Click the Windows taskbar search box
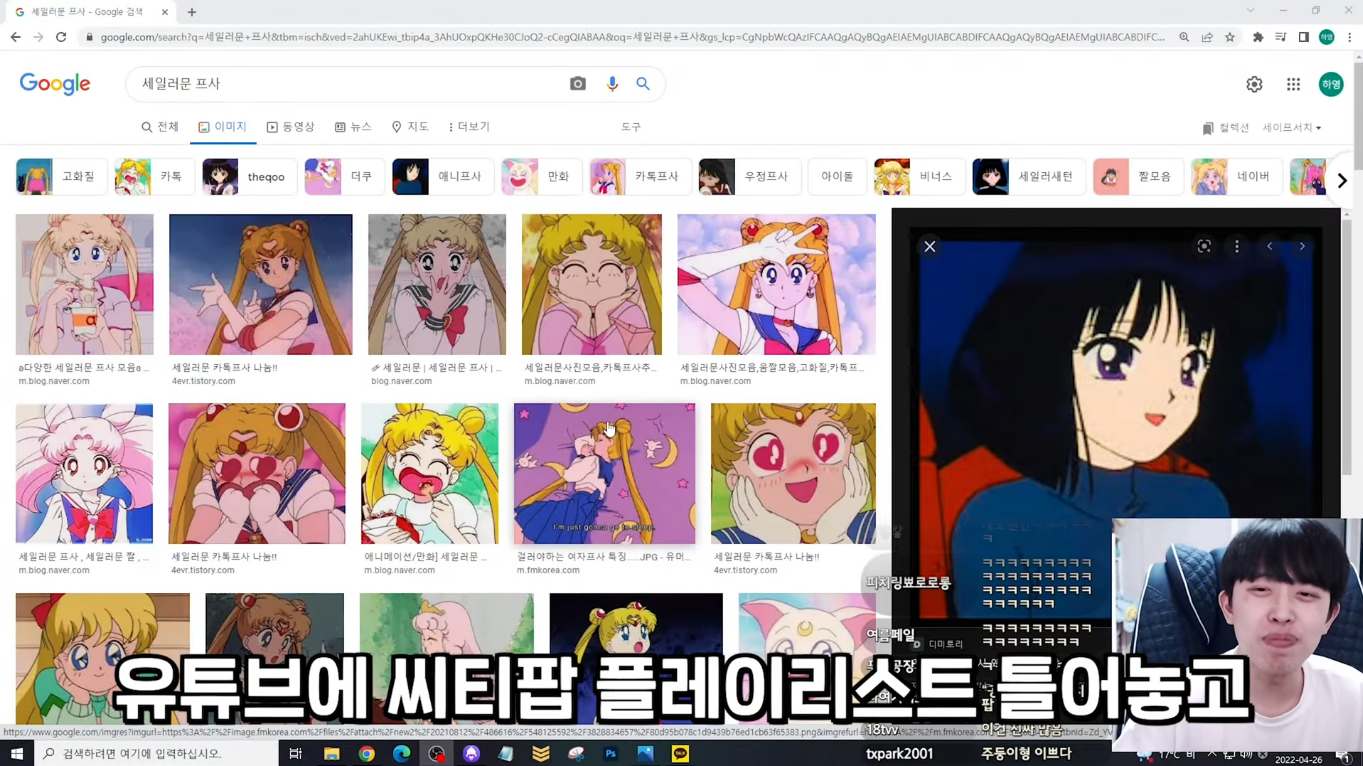This screenshot has height=766, width=1363. pos(156,754)
